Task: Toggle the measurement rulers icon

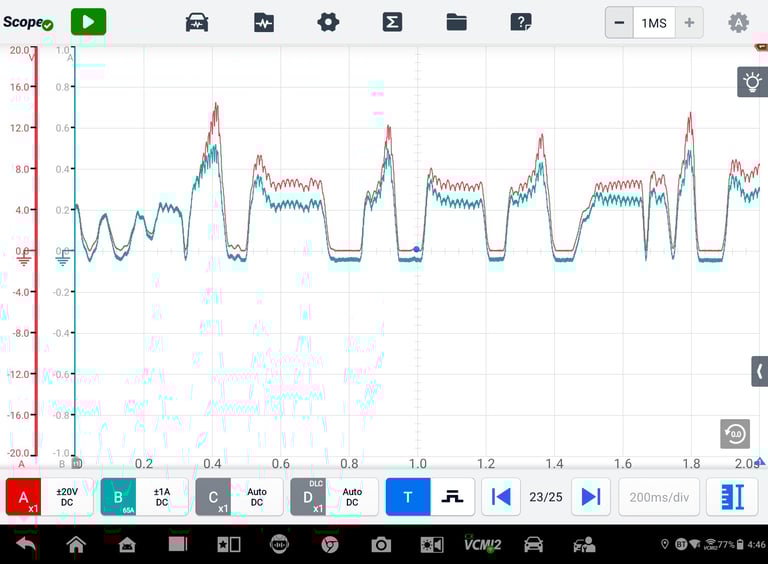Action: [733, 497]
